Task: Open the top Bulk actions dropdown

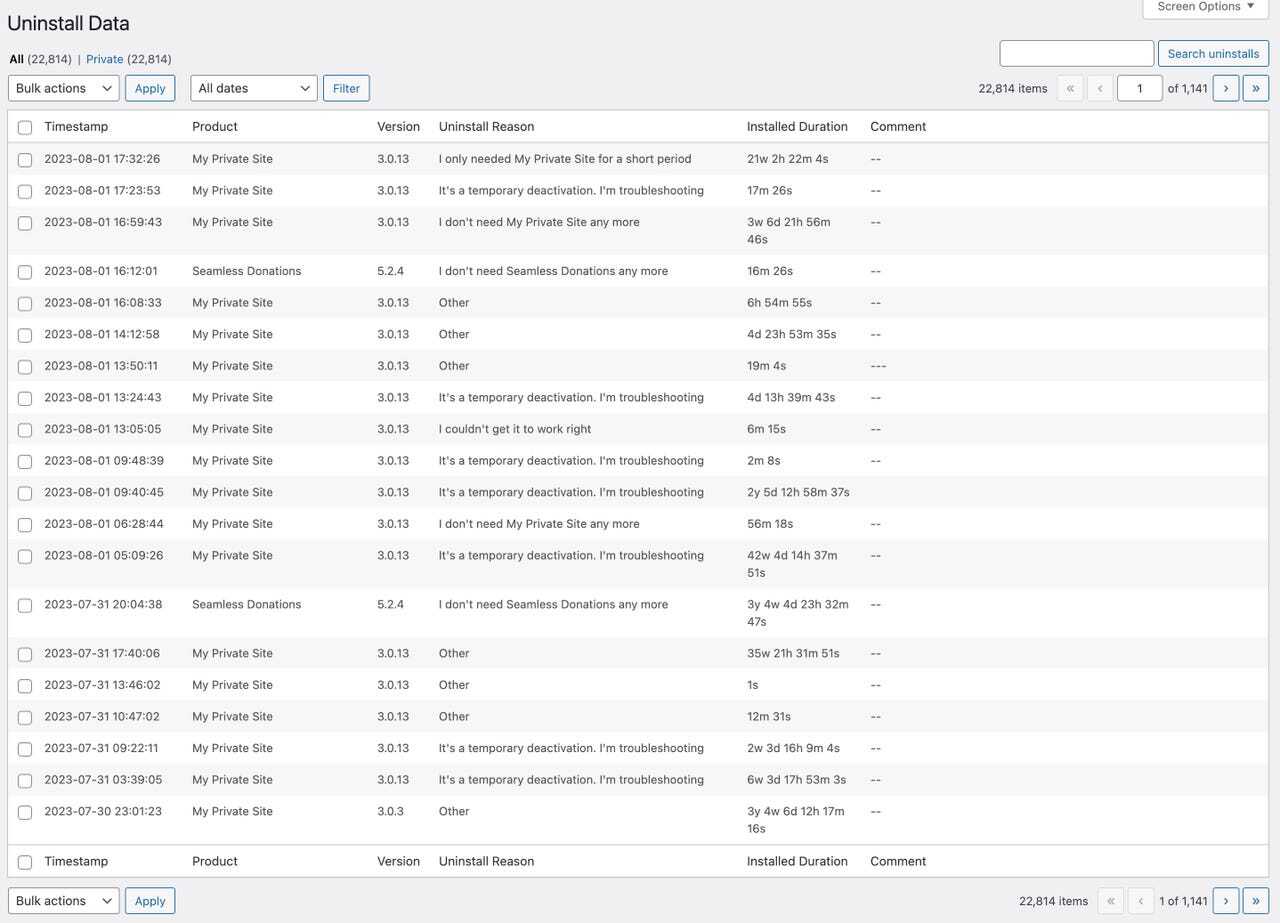Action: pyautogui.click(x=64, y=88)
